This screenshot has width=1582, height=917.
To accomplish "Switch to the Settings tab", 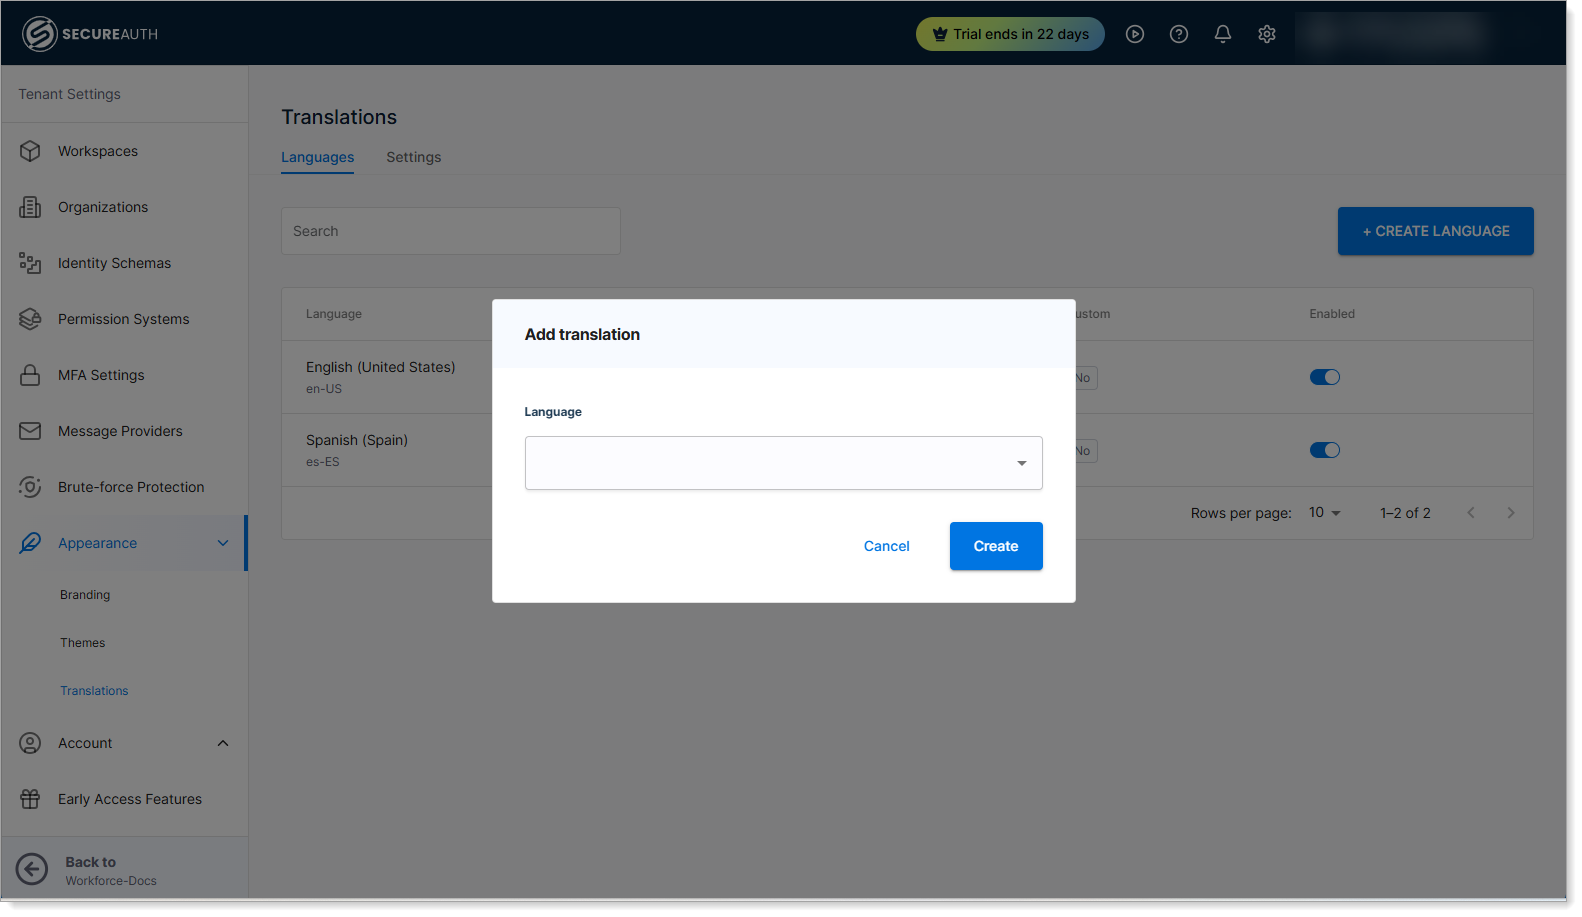I will pyautogui.click(x=413, y=157).
